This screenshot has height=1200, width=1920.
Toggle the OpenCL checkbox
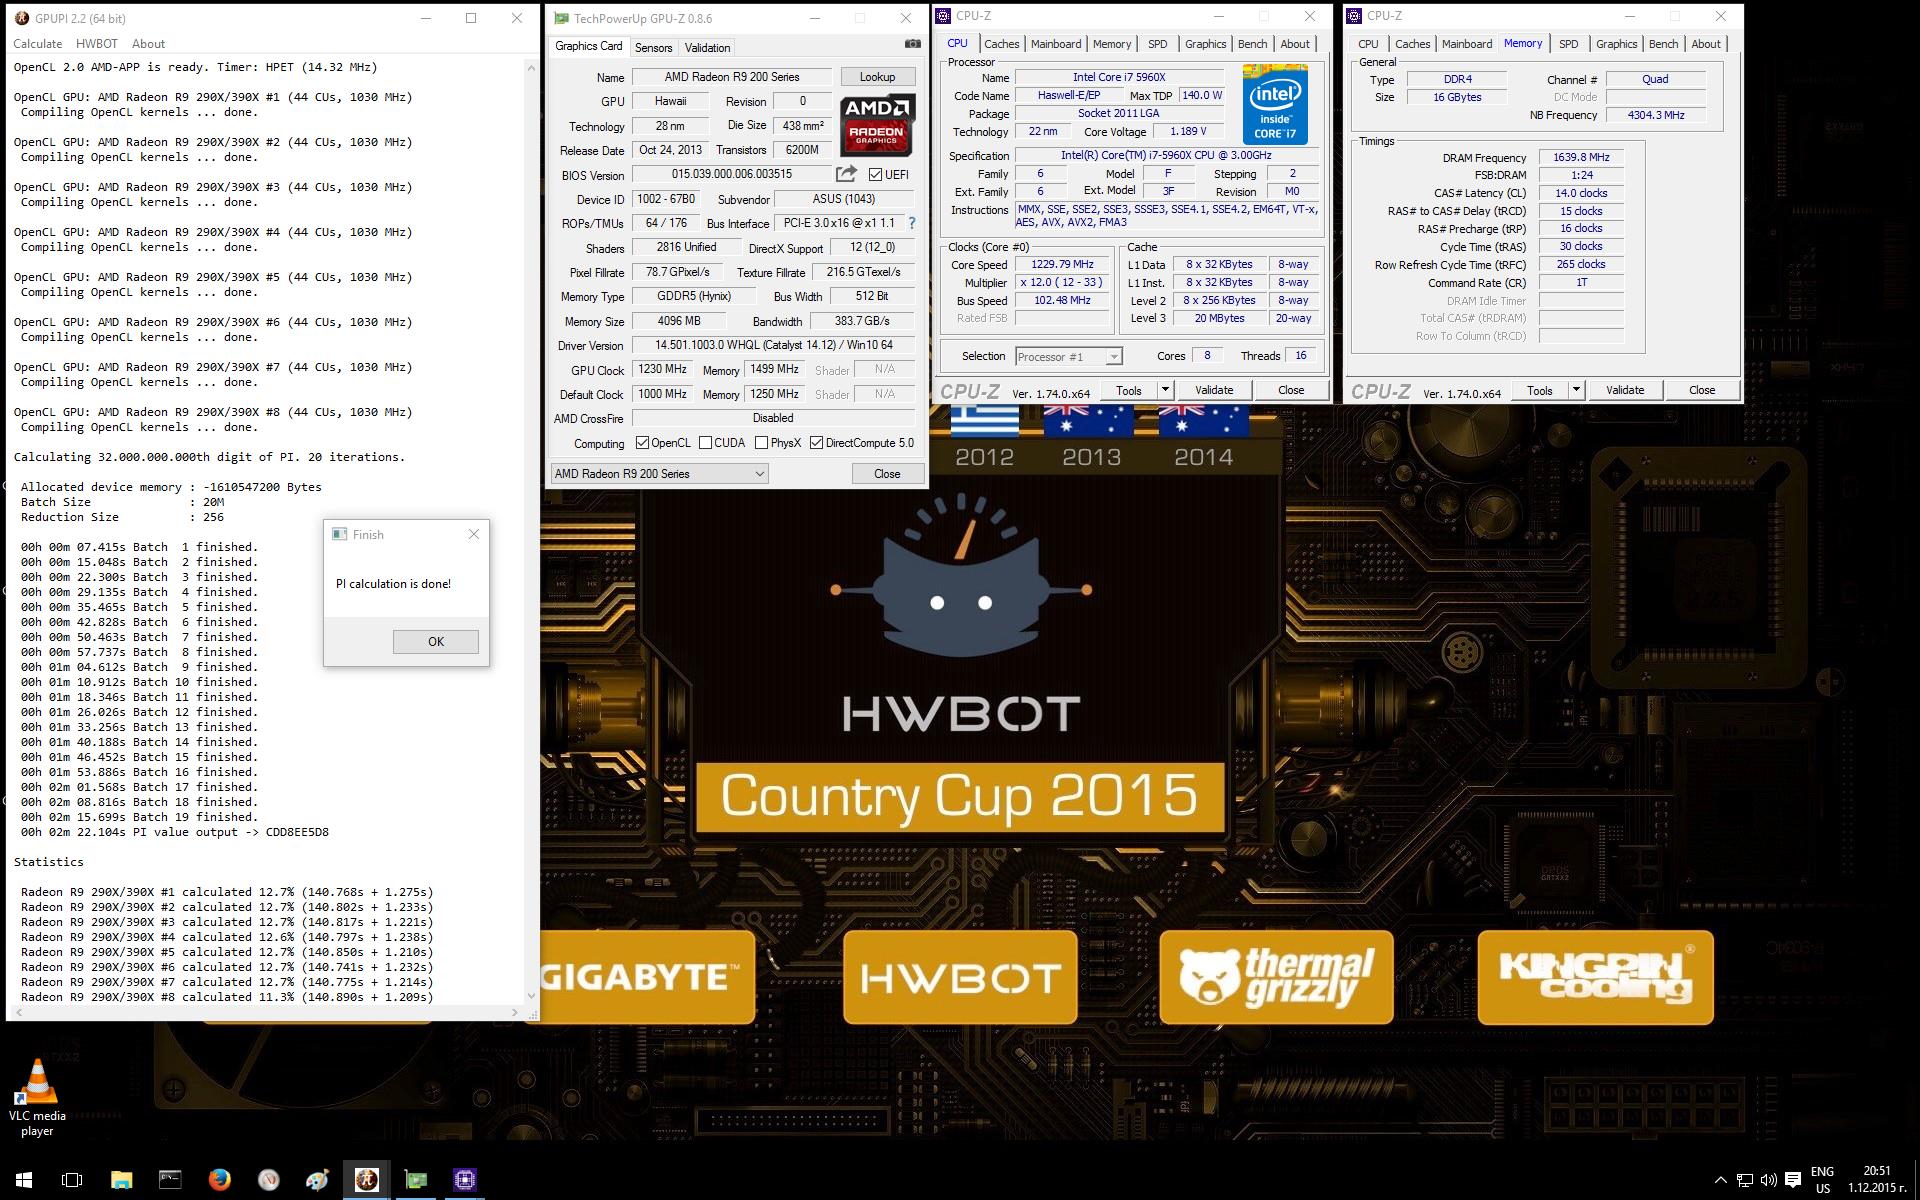click(x=642, y=443)
